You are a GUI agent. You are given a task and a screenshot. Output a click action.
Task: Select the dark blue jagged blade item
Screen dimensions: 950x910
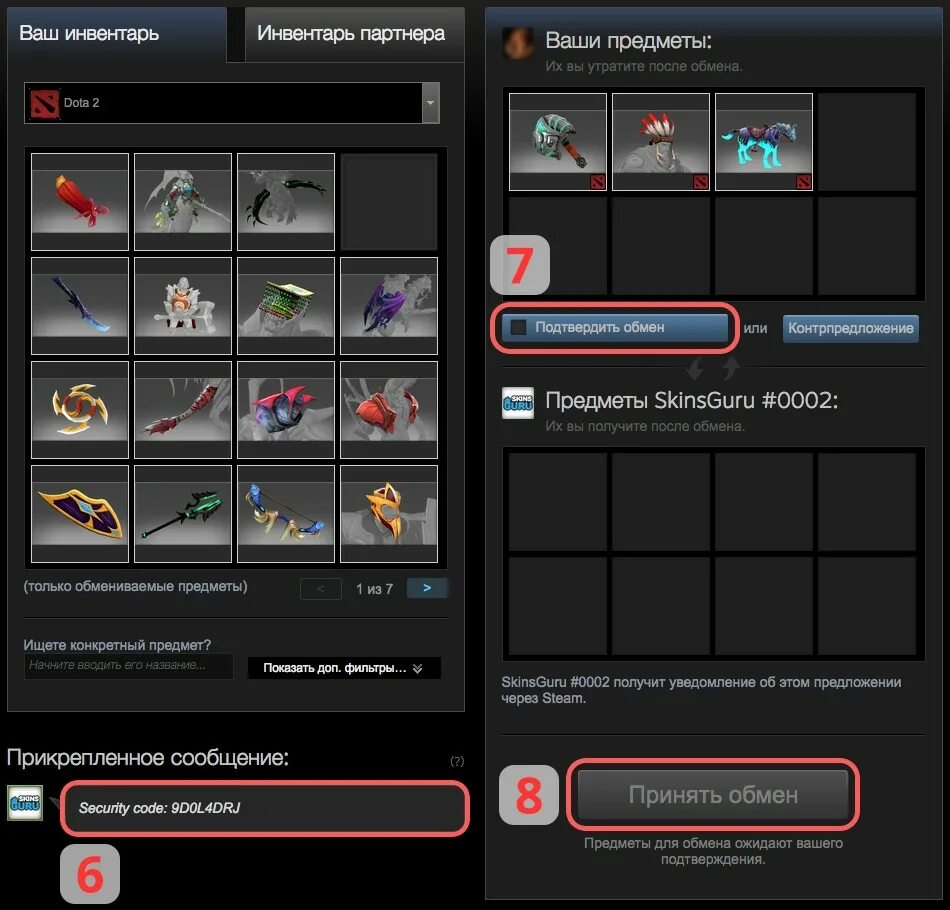tap(80, 306)
